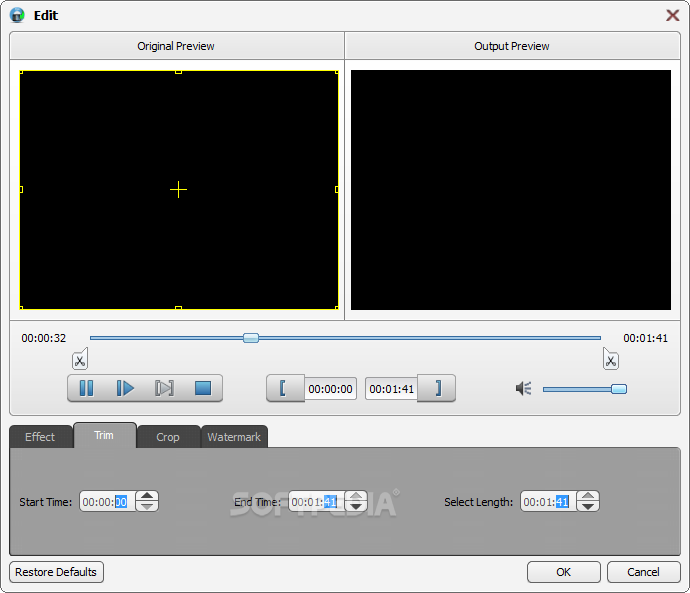Click the Start Time input field
The image size is (690, 593).
pos(107,501)
